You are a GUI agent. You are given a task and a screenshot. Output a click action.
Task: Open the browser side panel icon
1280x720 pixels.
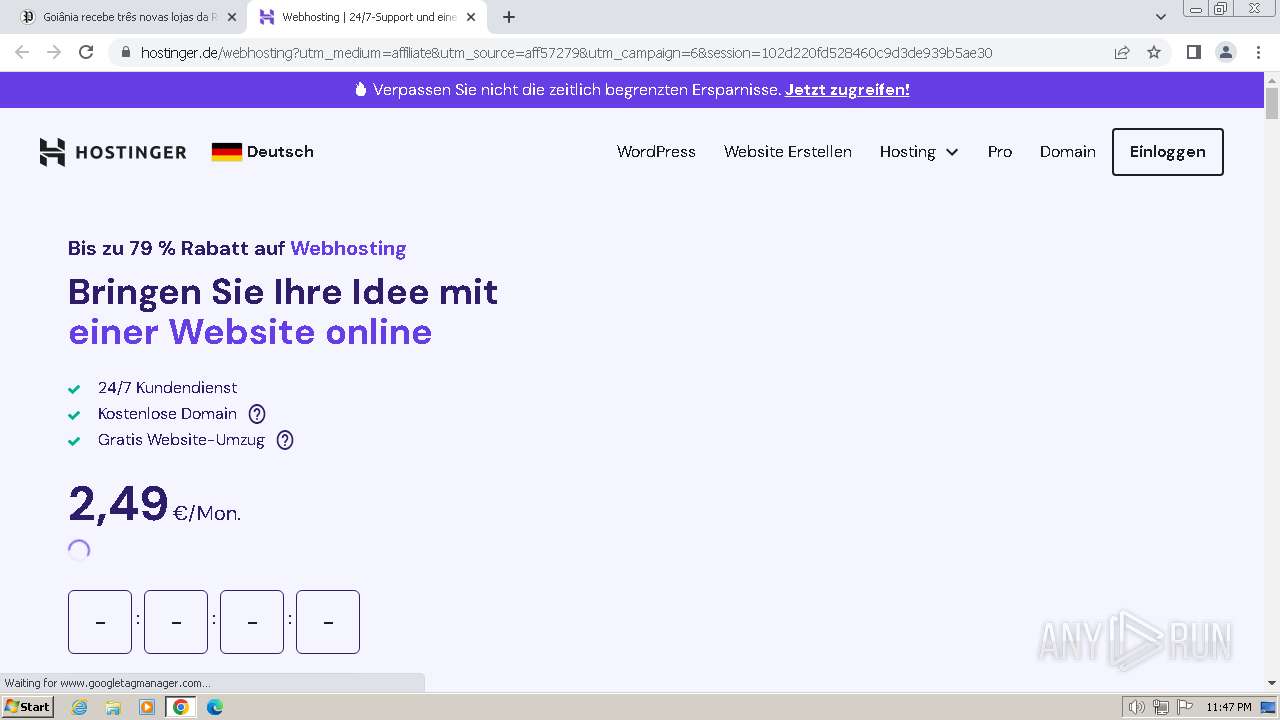(x=1193, y=52)
